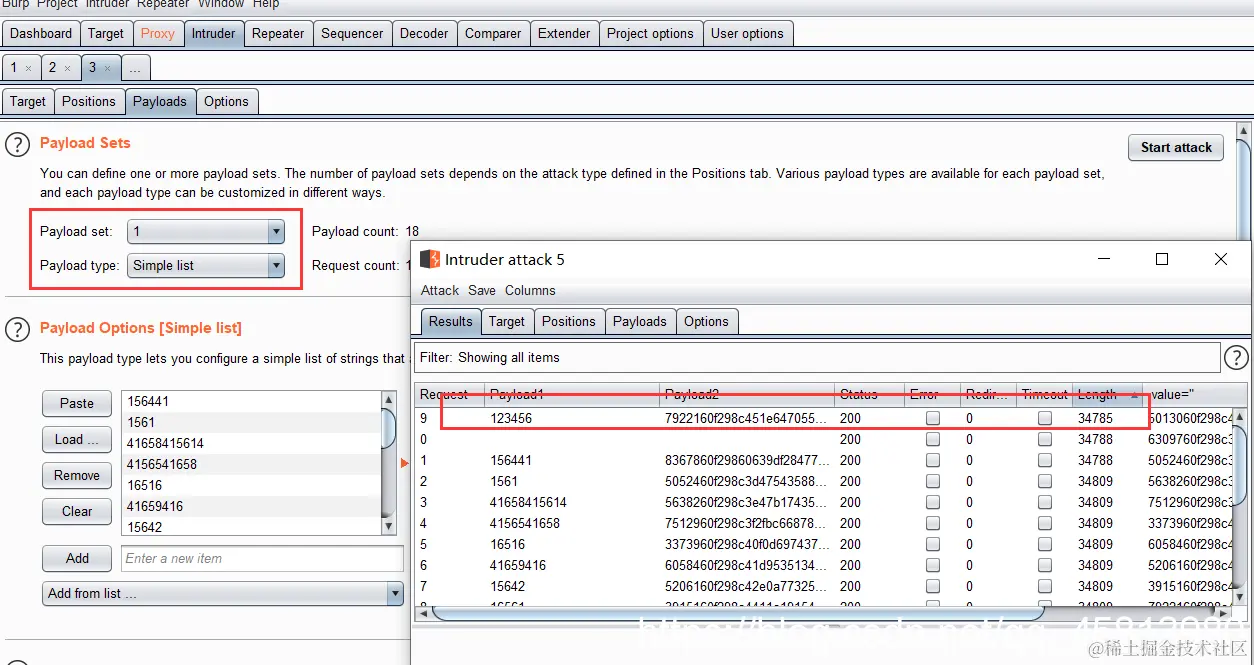Click the 'Enter a new item' field
This screenshot has height=665, width=1254.
click(x=262, y=558)
